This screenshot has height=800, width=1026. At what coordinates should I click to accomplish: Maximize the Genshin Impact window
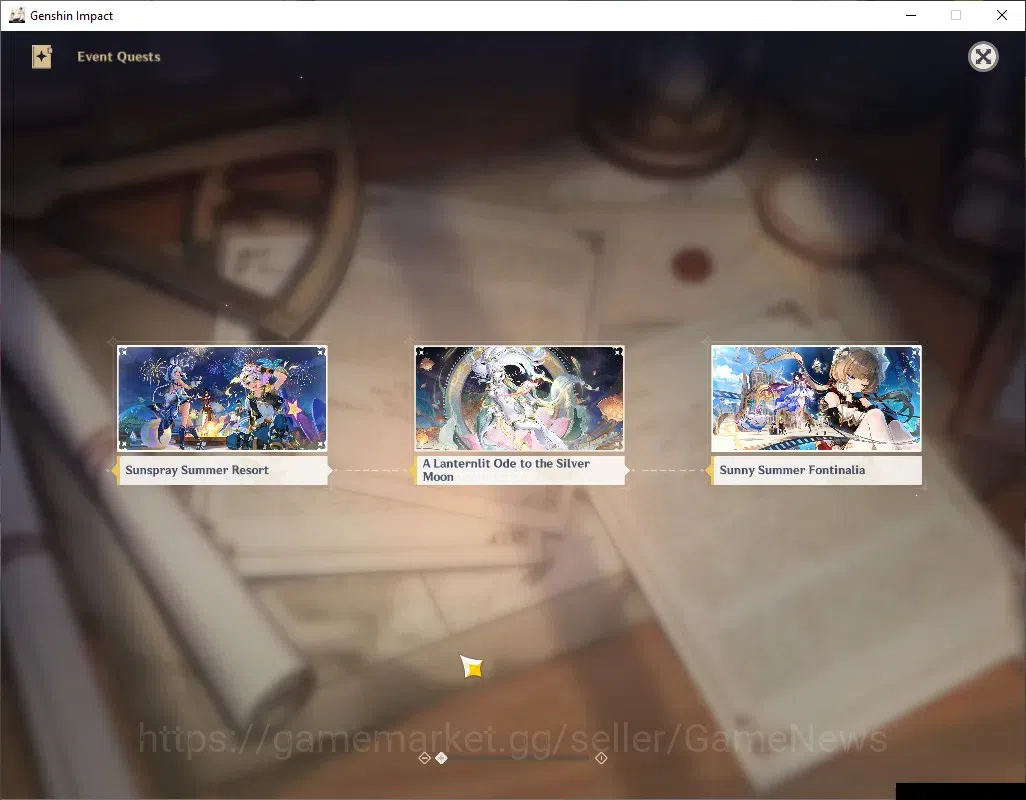click(x=956, y=15)
